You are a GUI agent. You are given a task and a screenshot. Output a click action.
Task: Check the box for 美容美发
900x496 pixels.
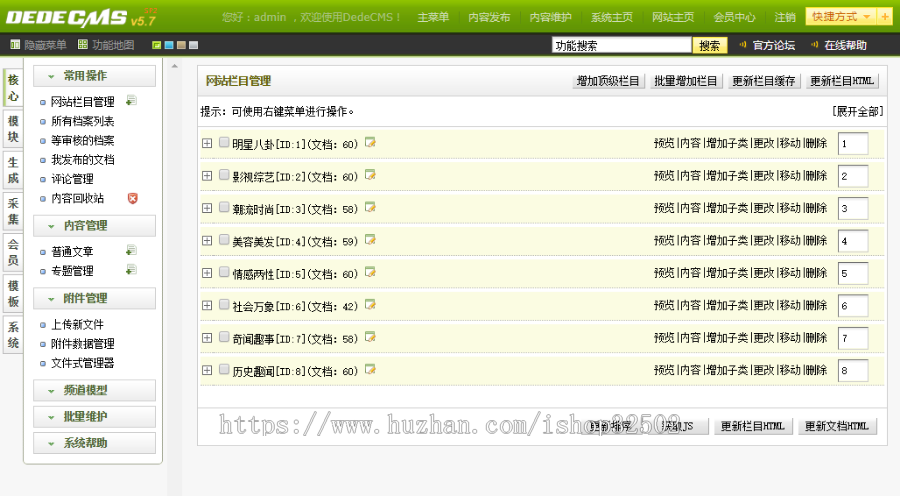[224, 239]
